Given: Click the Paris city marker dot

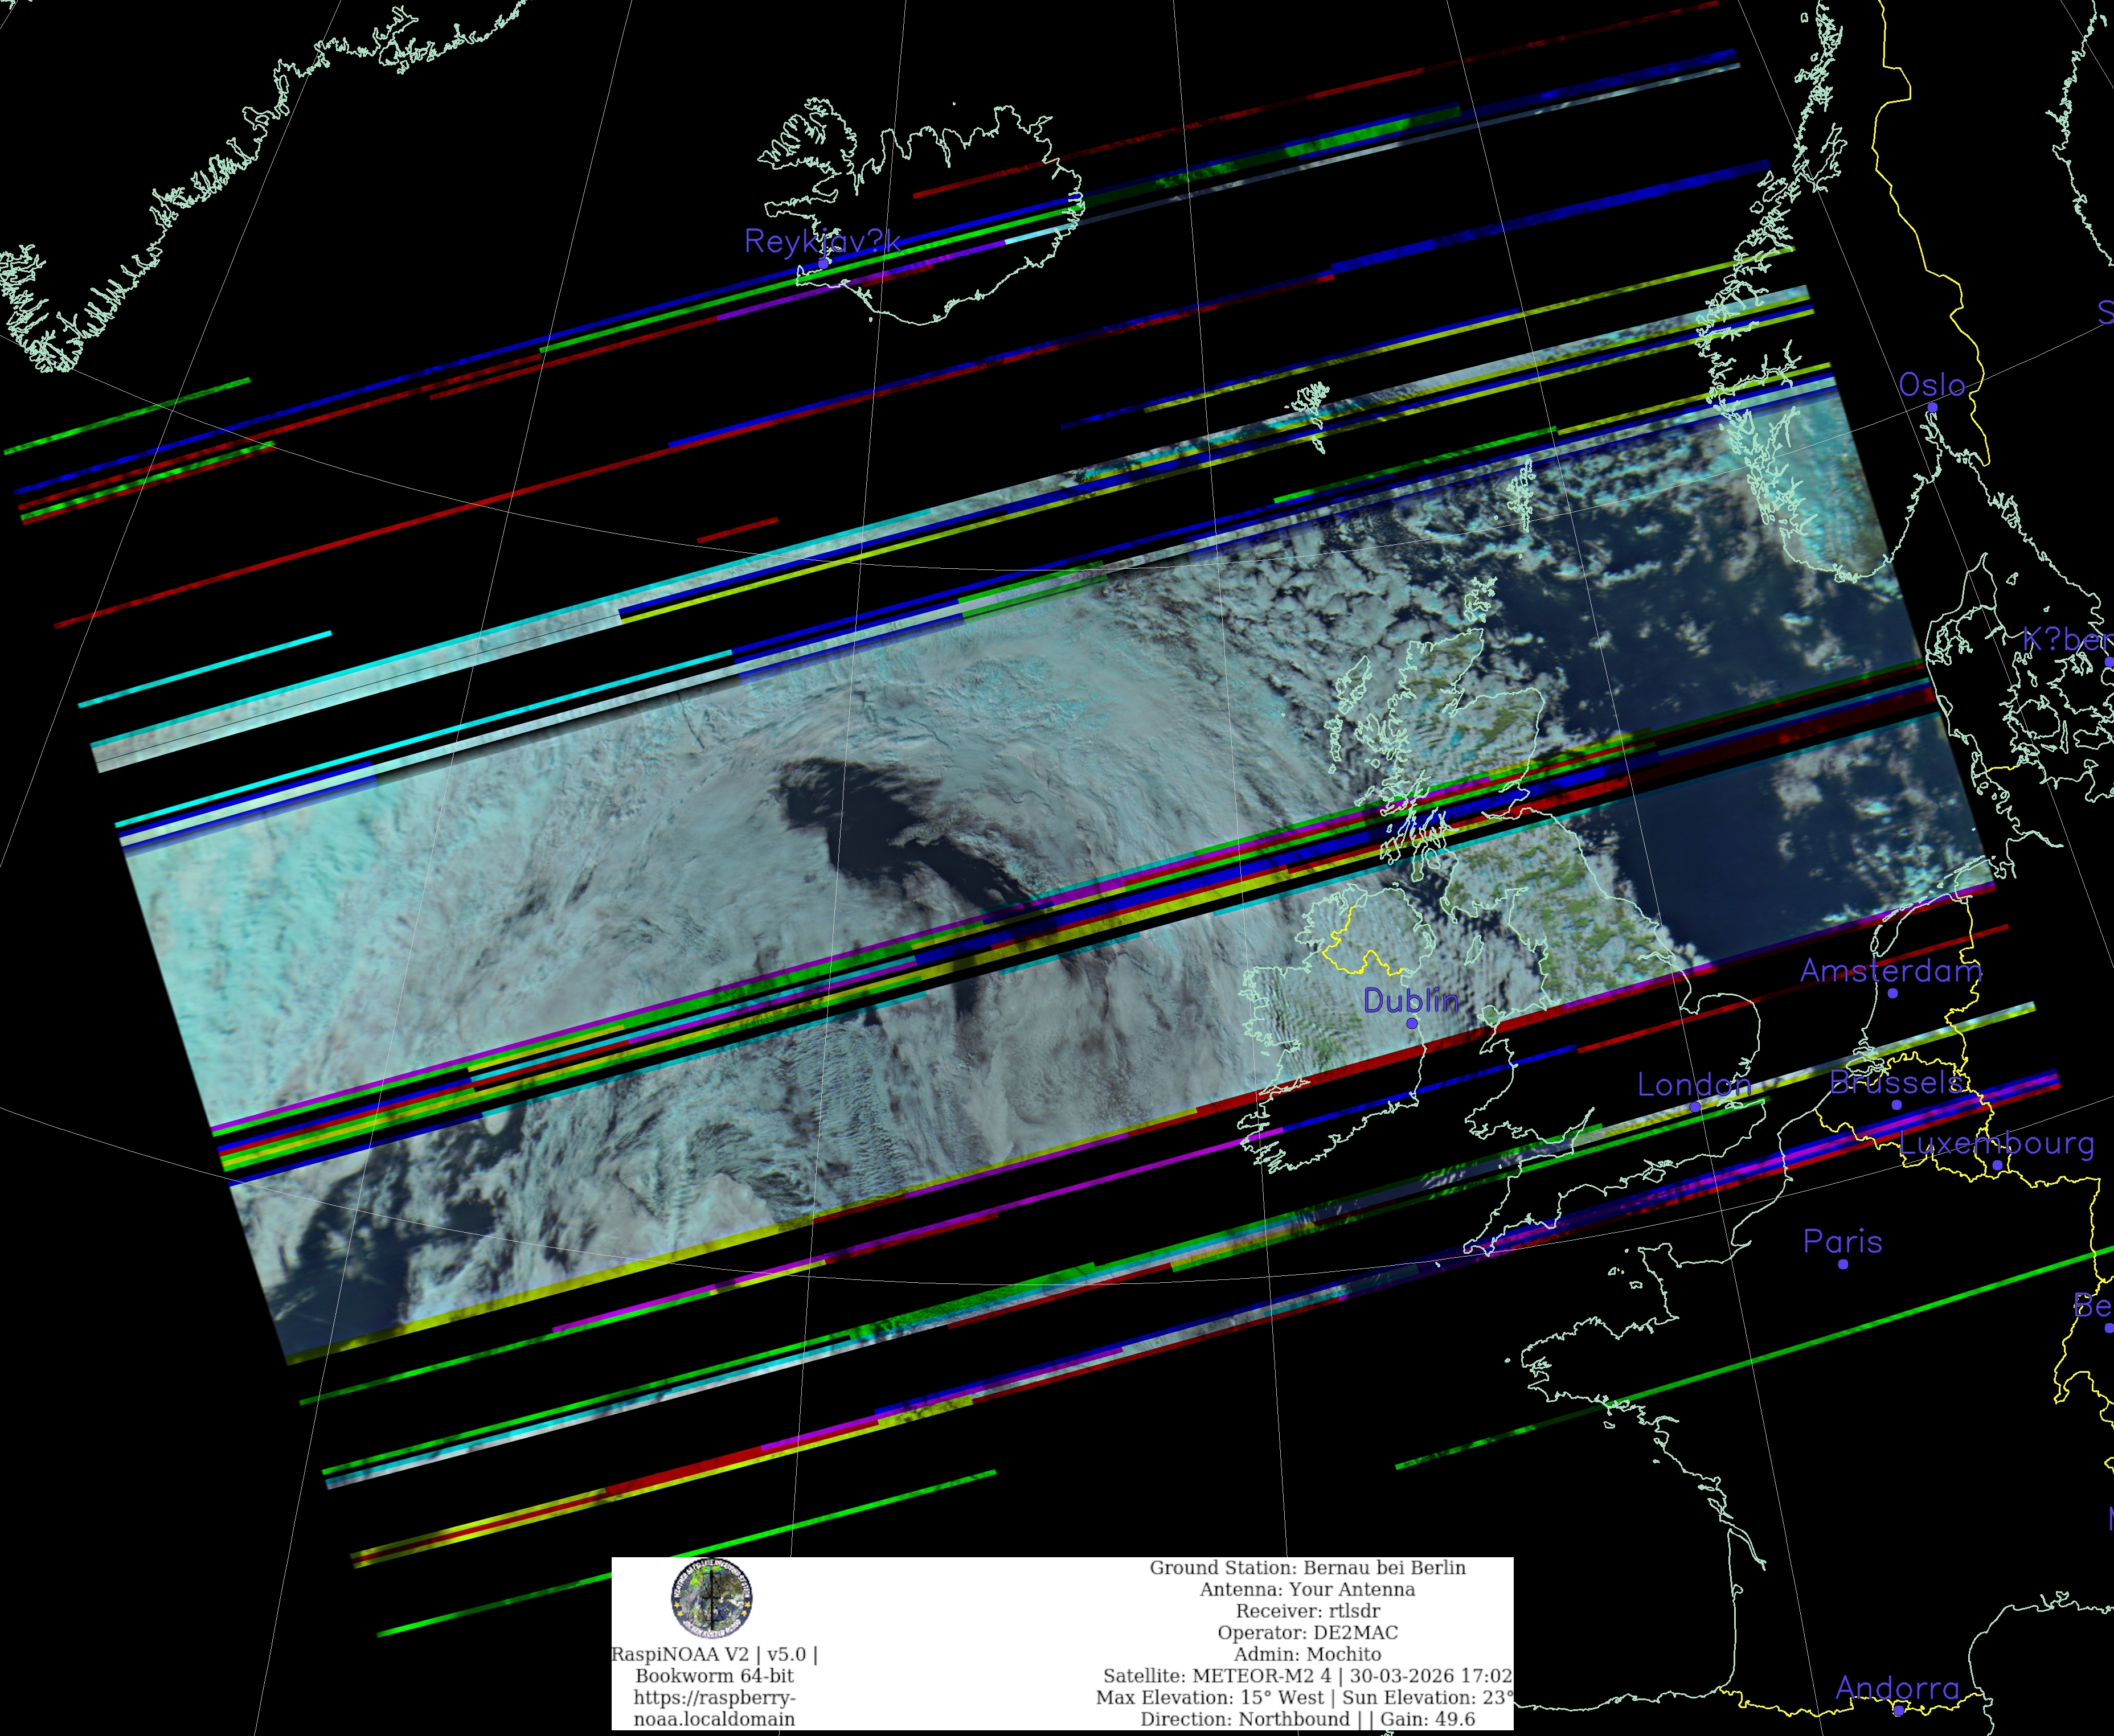Looking at the screenshot, I should pos(1843,1264).
